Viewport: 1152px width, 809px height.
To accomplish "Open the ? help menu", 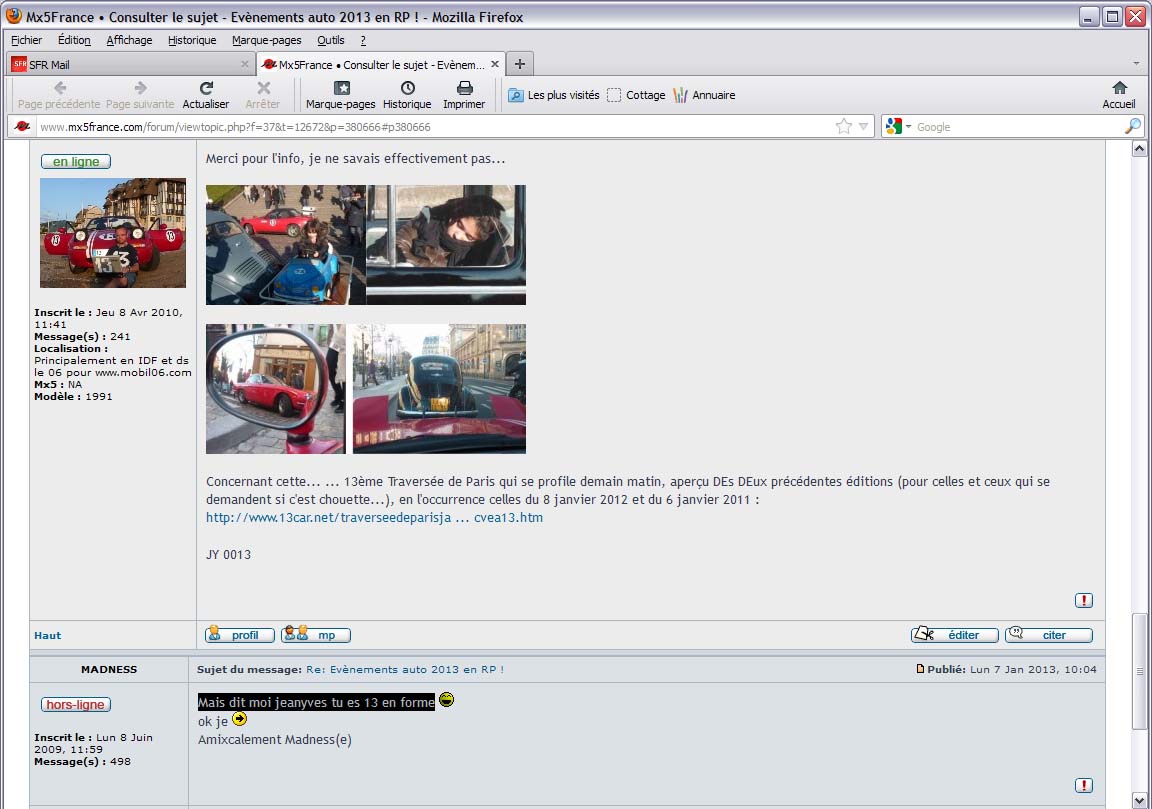I will pos(363,40).
